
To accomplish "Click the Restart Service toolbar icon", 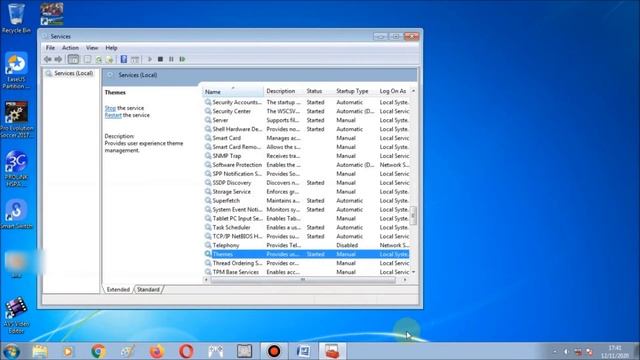I will [x=182, y=59].
